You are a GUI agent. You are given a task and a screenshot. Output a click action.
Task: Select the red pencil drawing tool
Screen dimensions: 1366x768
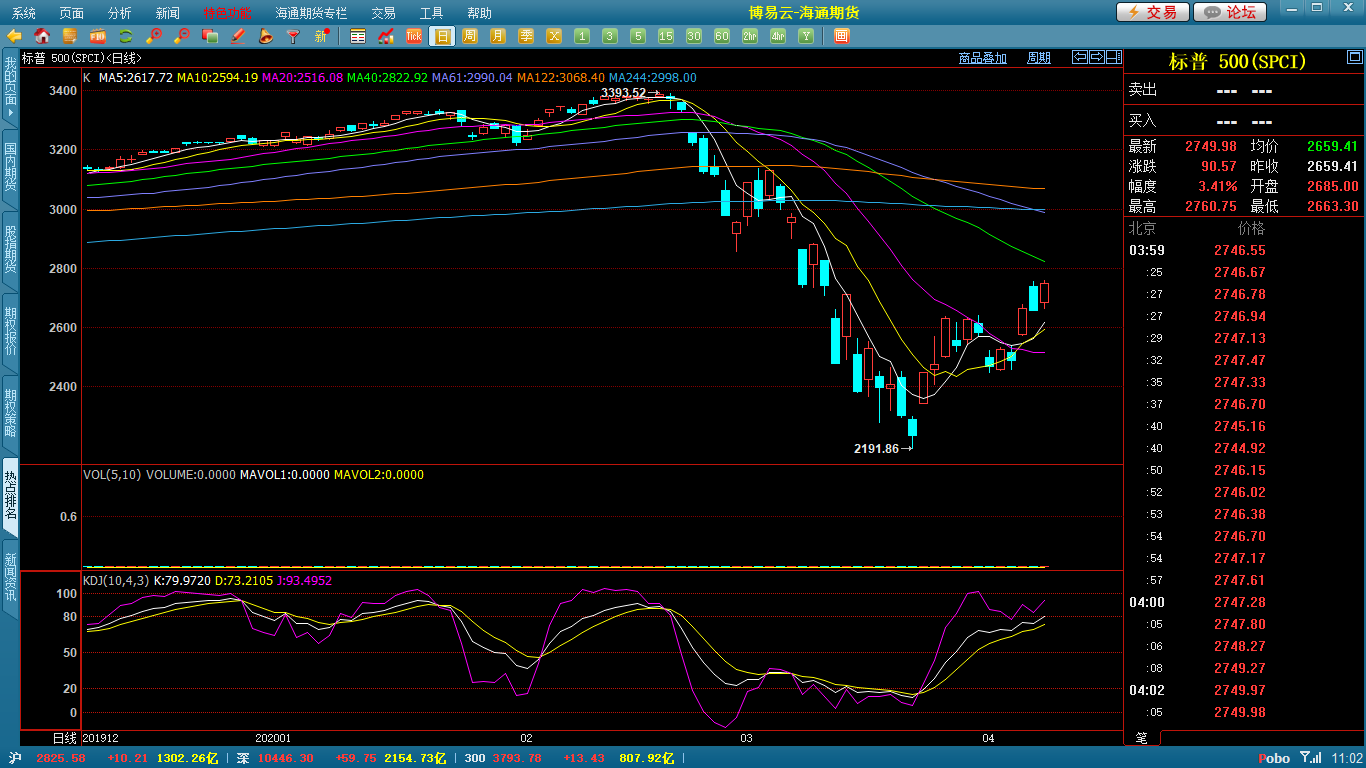[238, 36]
